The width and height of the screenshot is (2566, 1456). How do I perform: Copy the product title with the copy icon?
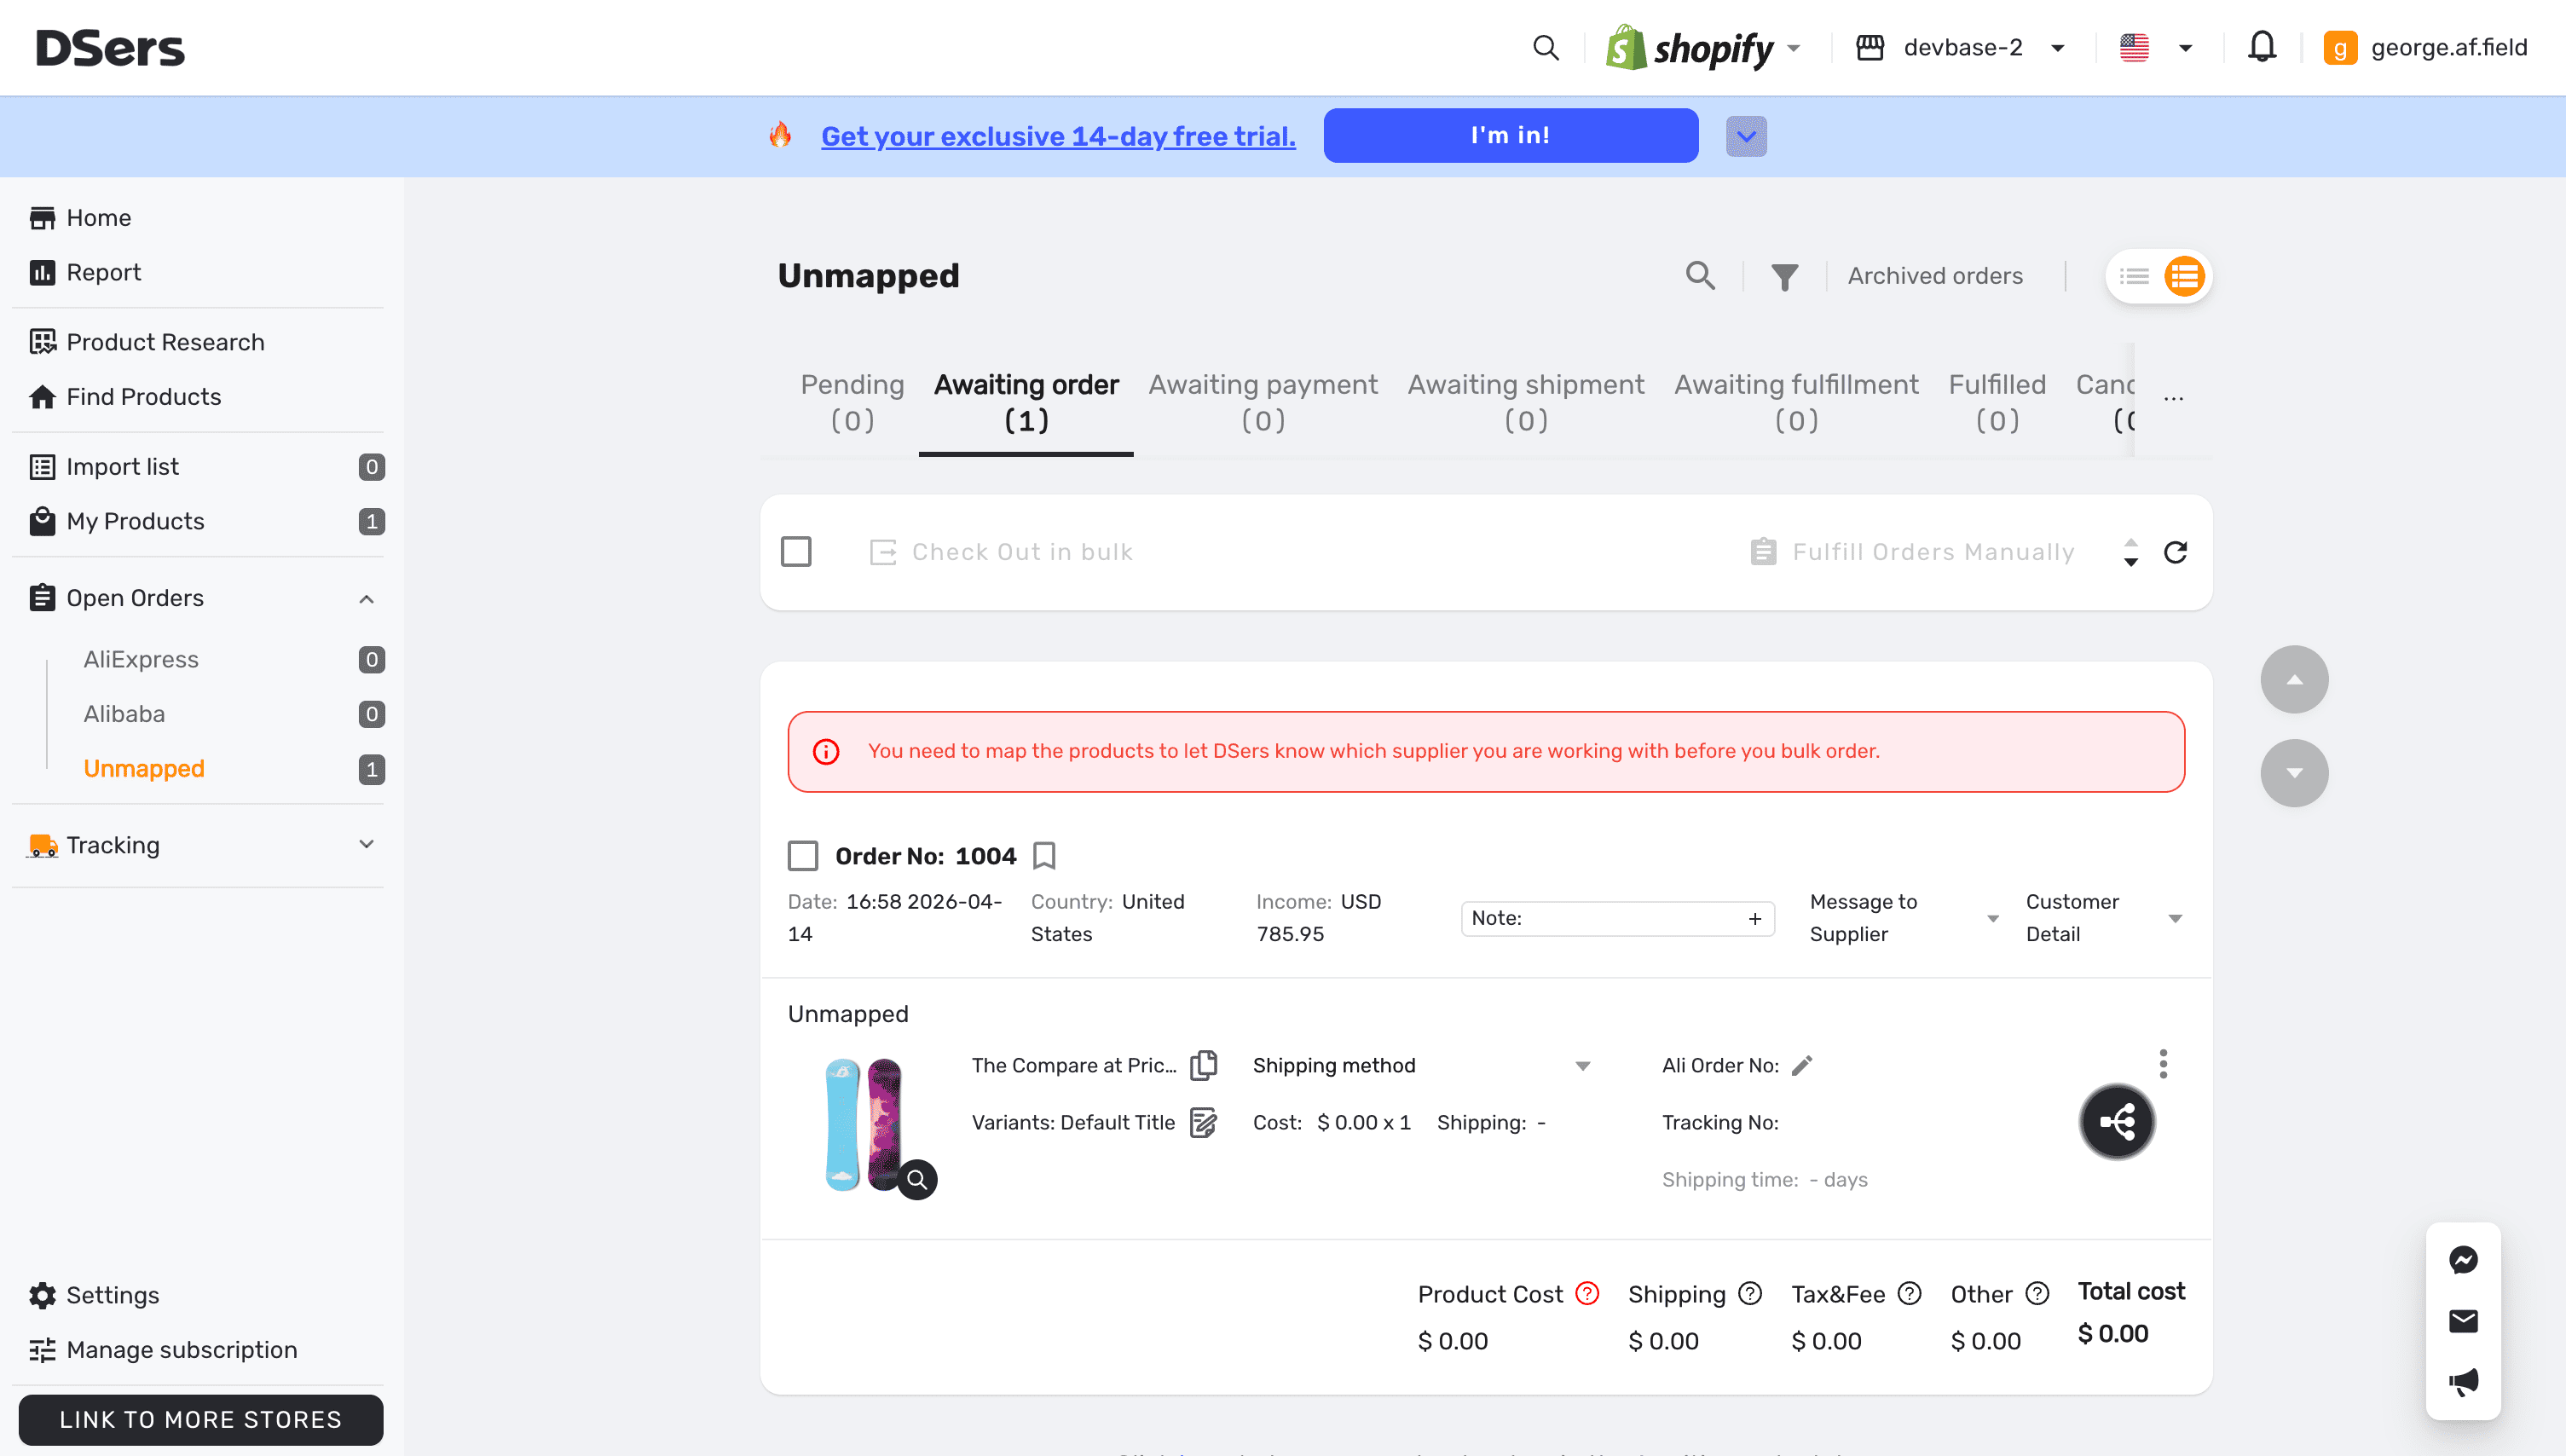tap(1203, 1065)
